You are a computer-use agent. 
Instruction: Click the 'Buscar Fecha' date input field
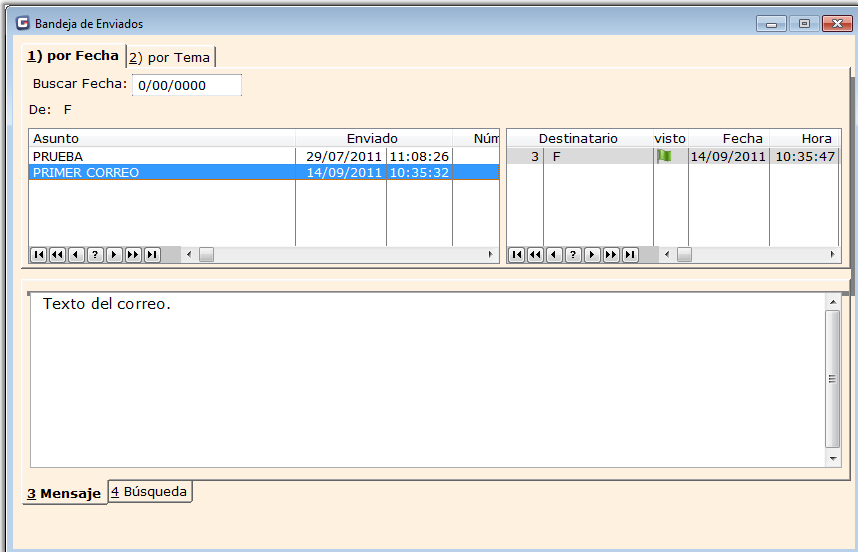pos(186,85)
